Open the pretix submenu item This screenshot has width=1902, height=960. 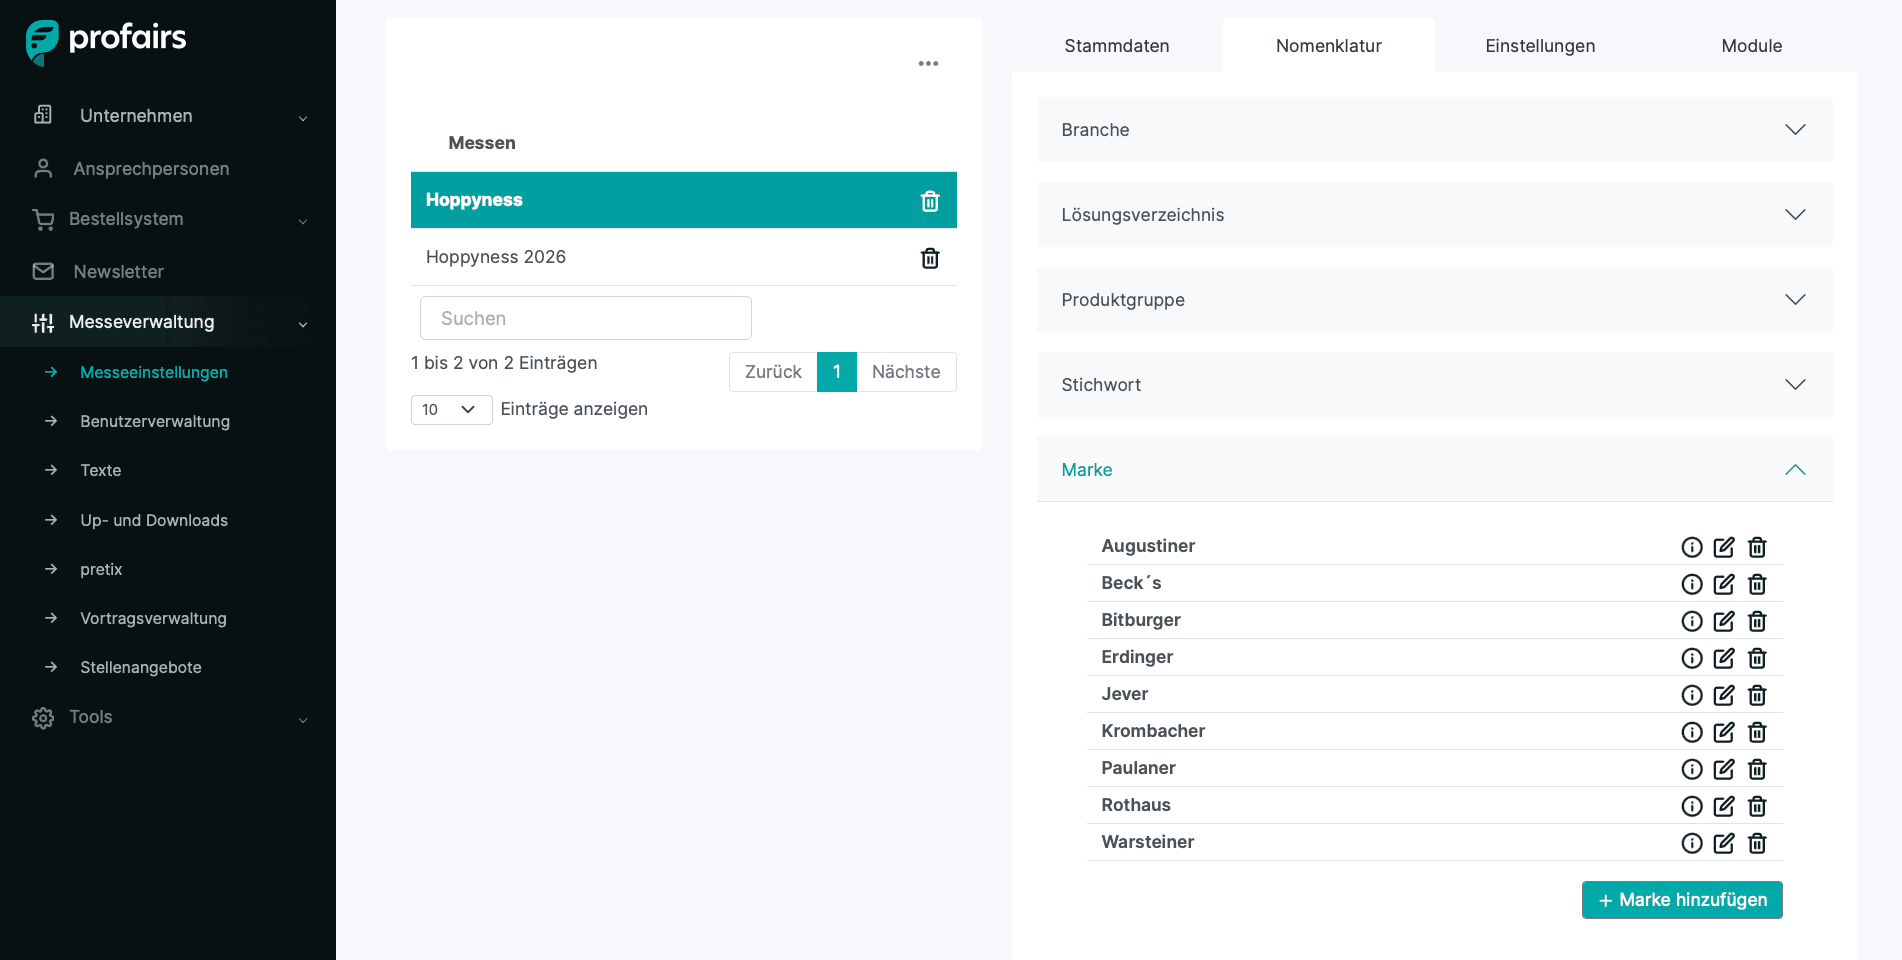click(x=101, y=569)
